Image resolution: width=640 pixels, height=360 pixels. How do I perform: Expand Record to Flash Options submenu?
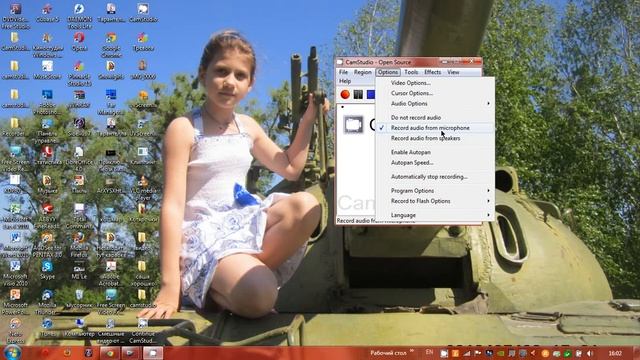click(435, 201)
